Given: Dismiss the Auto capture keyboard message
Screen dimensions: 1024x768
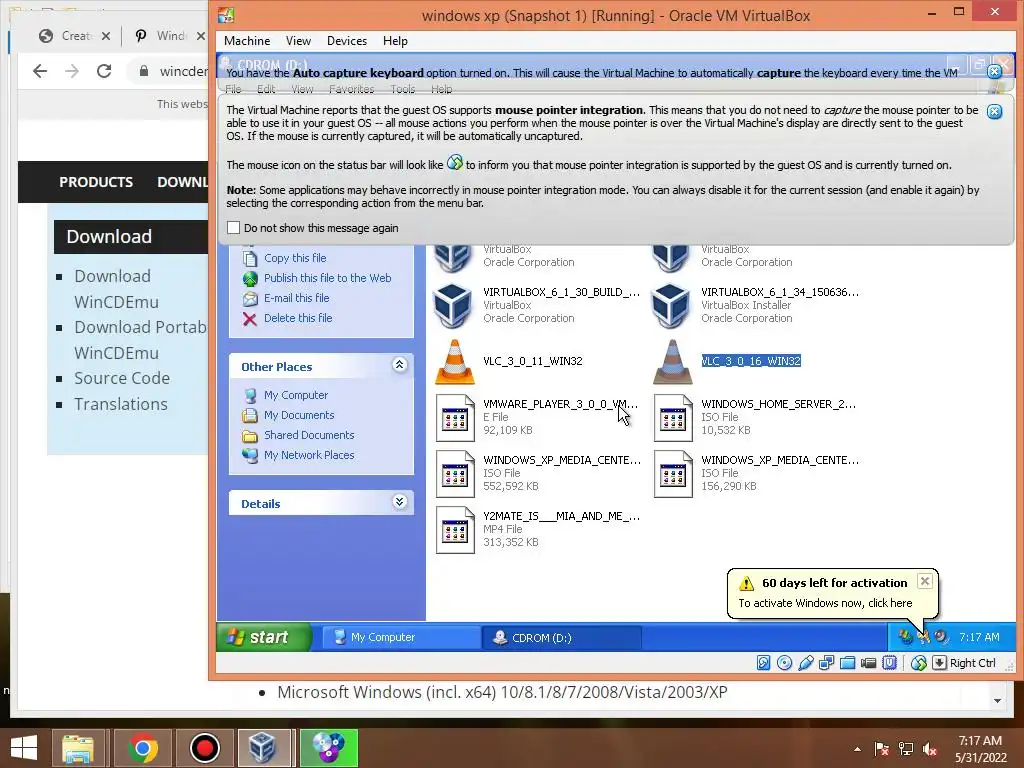Looking at the screenshot, I should [994, 72].
